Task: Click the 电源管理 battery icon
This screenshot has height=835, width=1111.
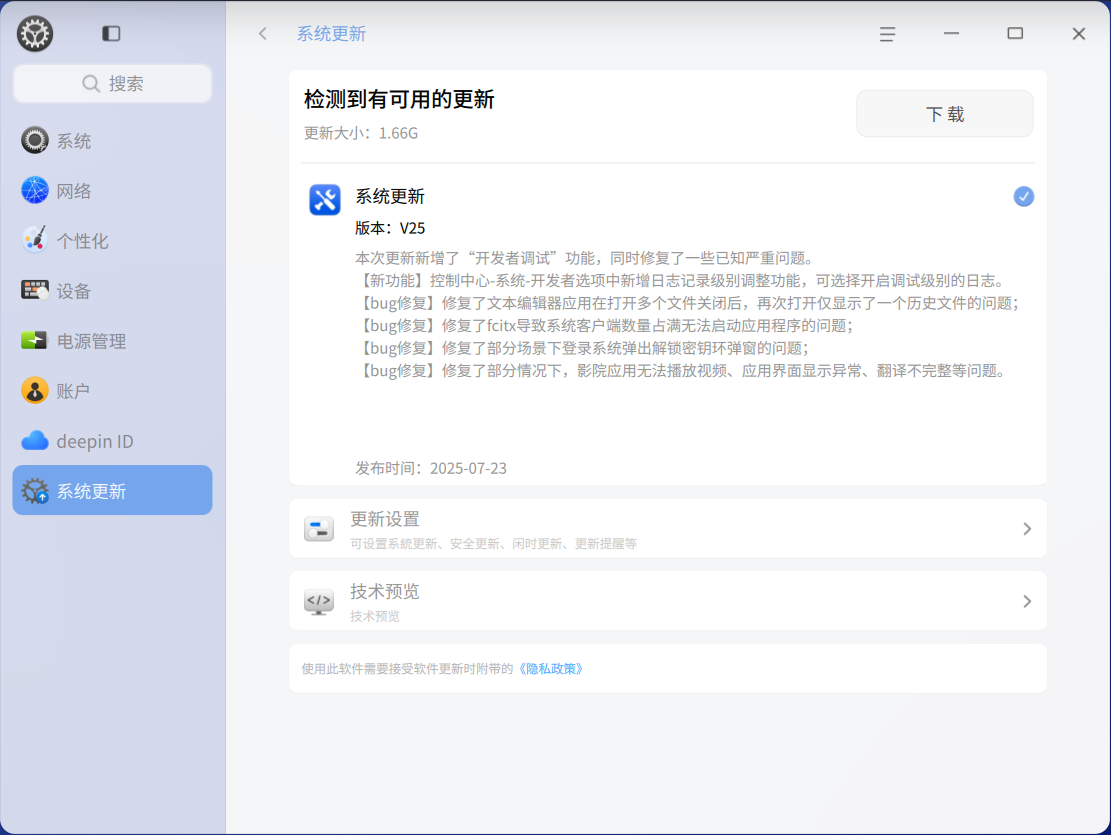Action: (34, 341)
